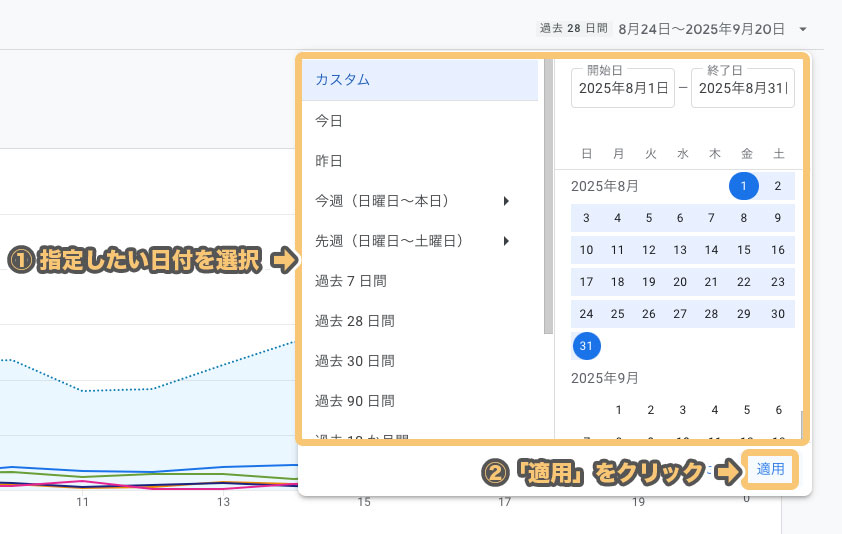Open the date range dropdown arrow
Screen dimensions: 842x534
[x=804, y=30]
